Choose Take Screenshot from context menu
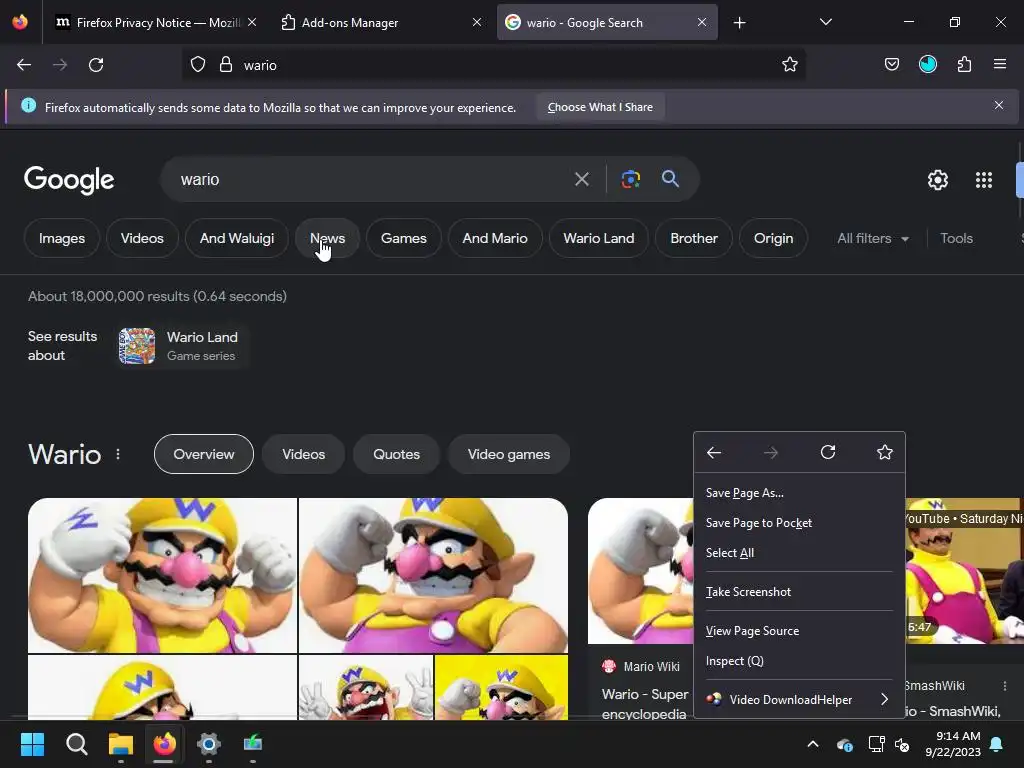Image resolution: width=1024 pixels, height=768 pixels. tap(799, 592)
